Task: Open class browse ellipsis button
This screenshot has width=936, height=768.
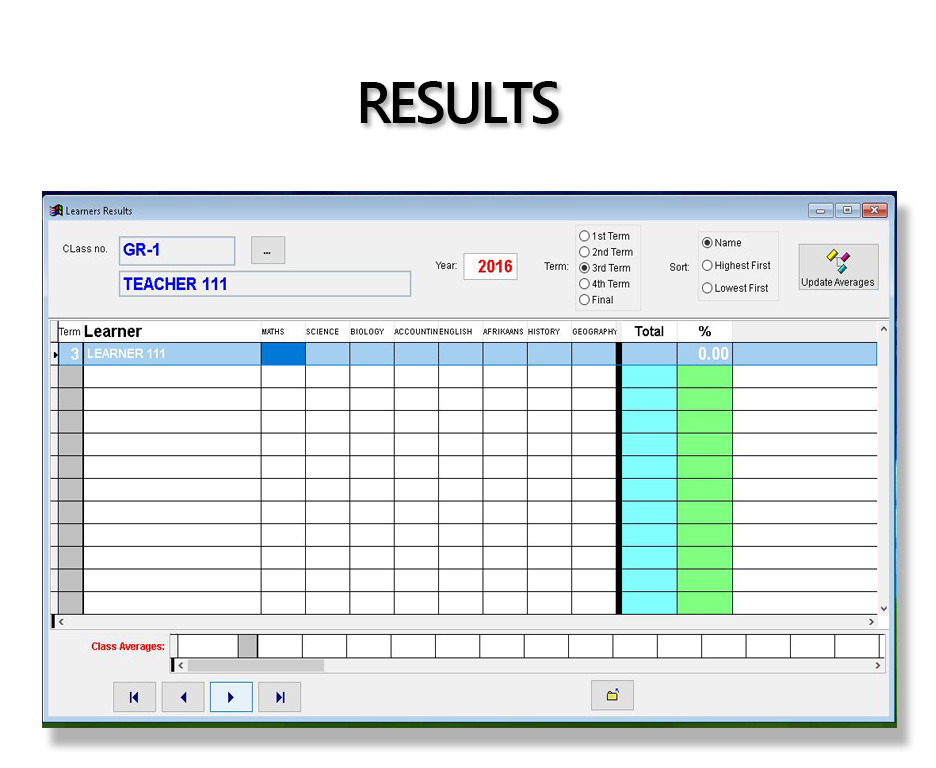Action: (x=268, y=251)
